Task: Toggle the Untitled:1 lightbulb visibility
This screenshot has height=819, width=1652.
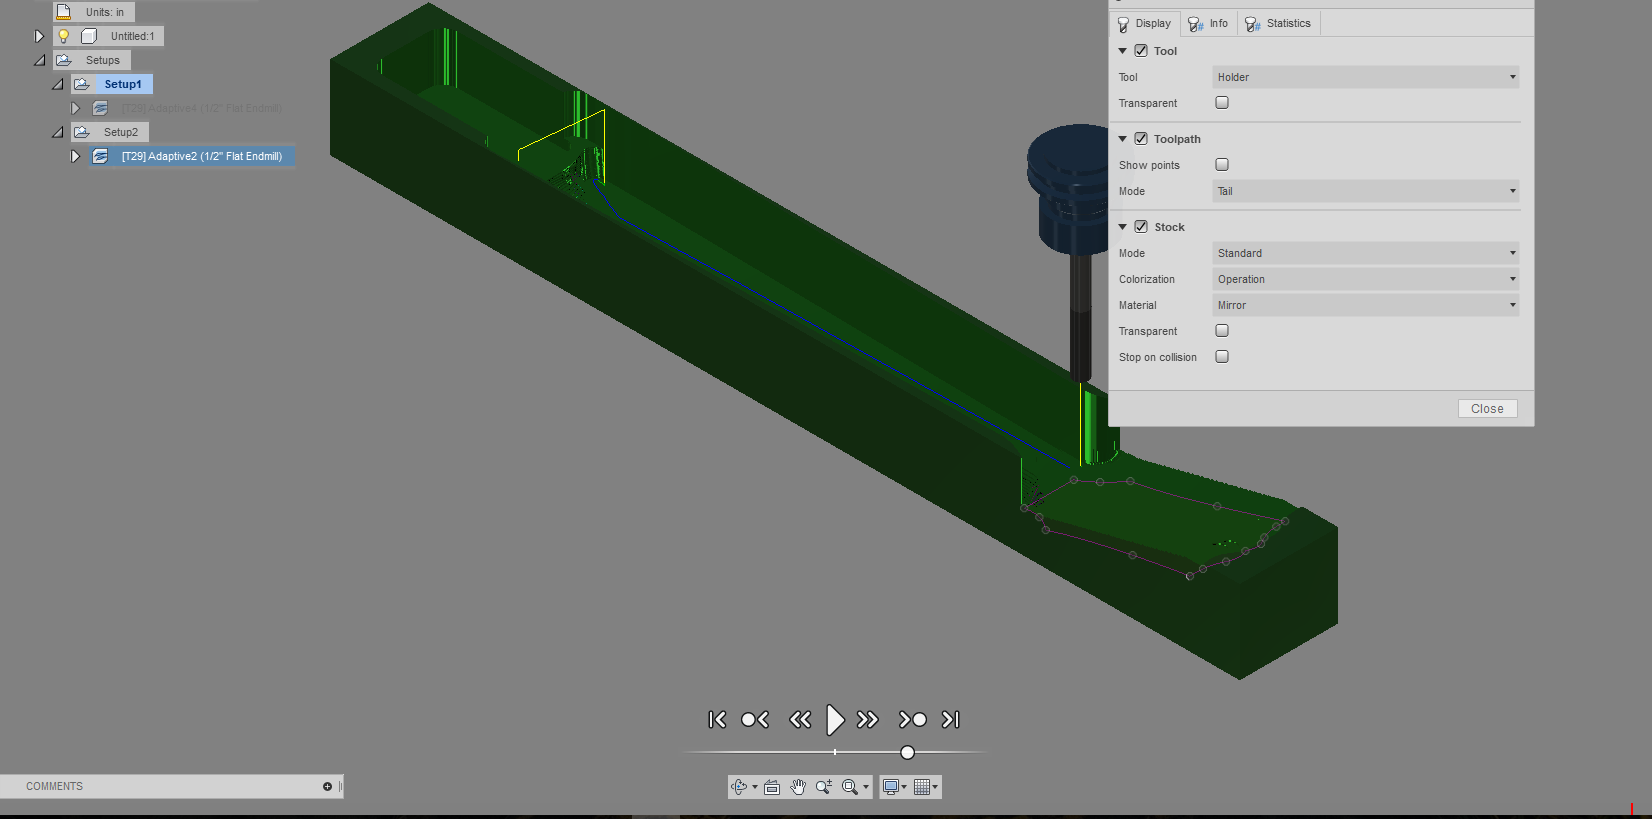Action: (63, 36)
